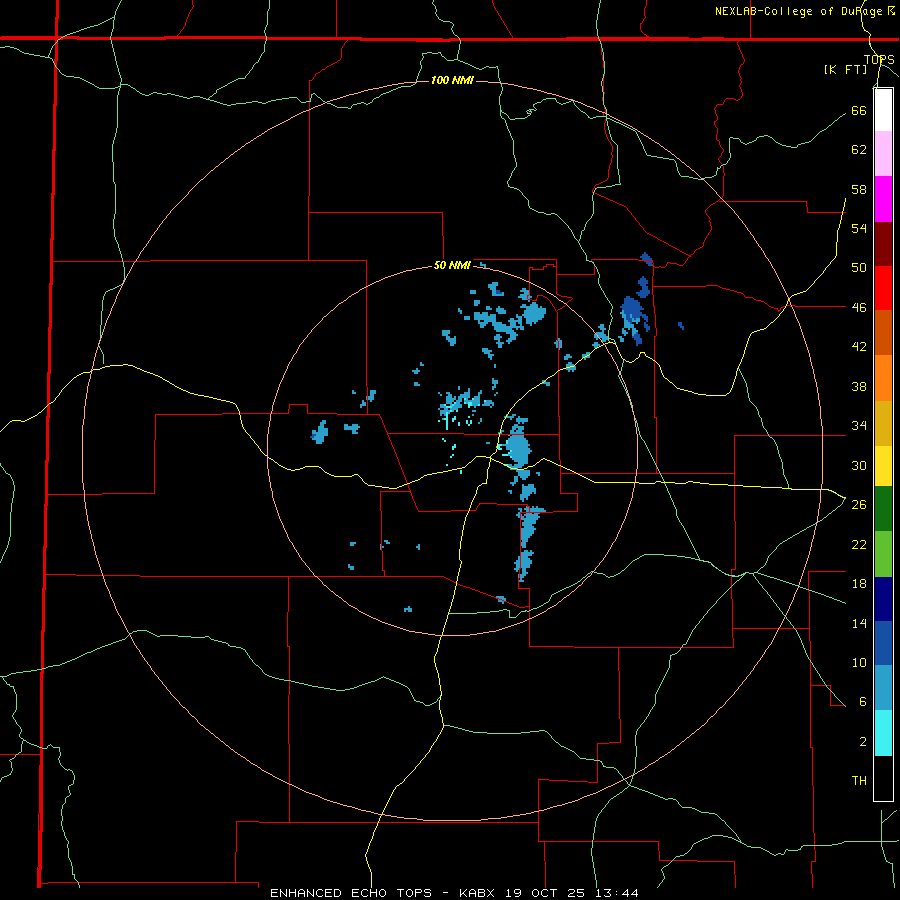Screen dimensions: 900x900
Task: Click the "66" scale label
Action: pos(859,110)
